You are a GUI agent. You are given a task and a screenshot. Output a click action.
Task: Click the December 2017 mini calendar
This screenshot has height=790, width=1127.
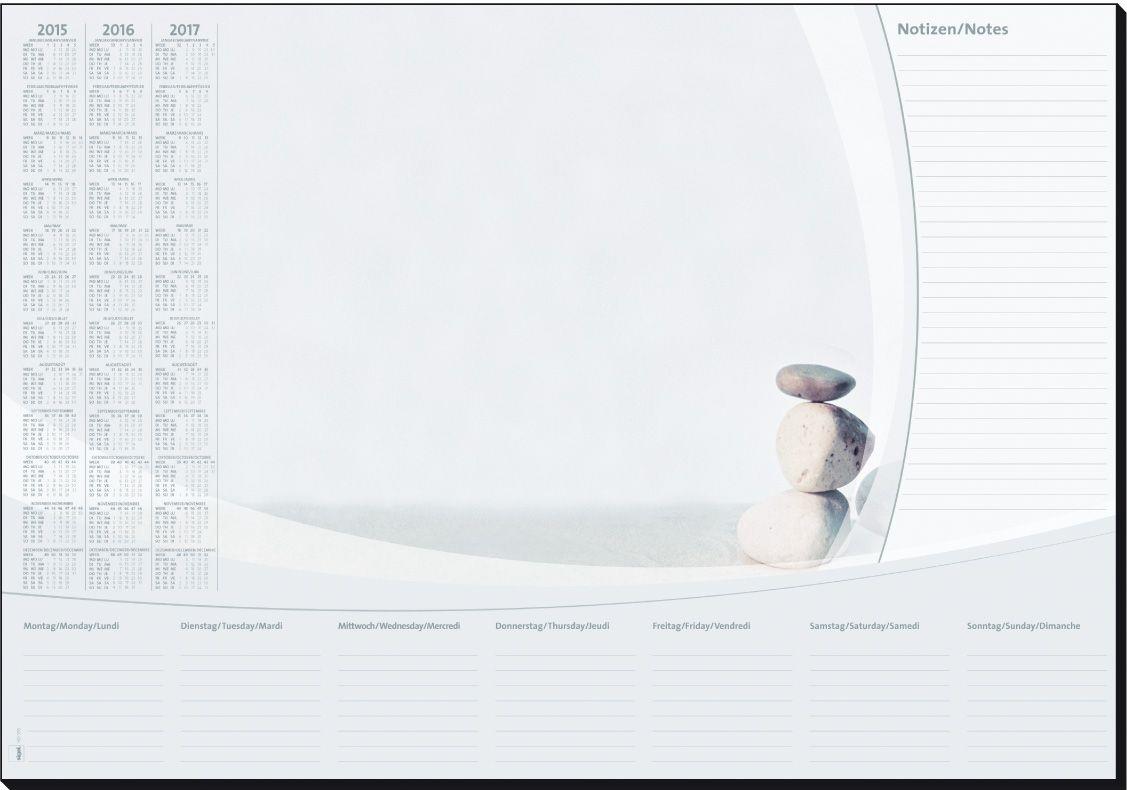point(184,568)
